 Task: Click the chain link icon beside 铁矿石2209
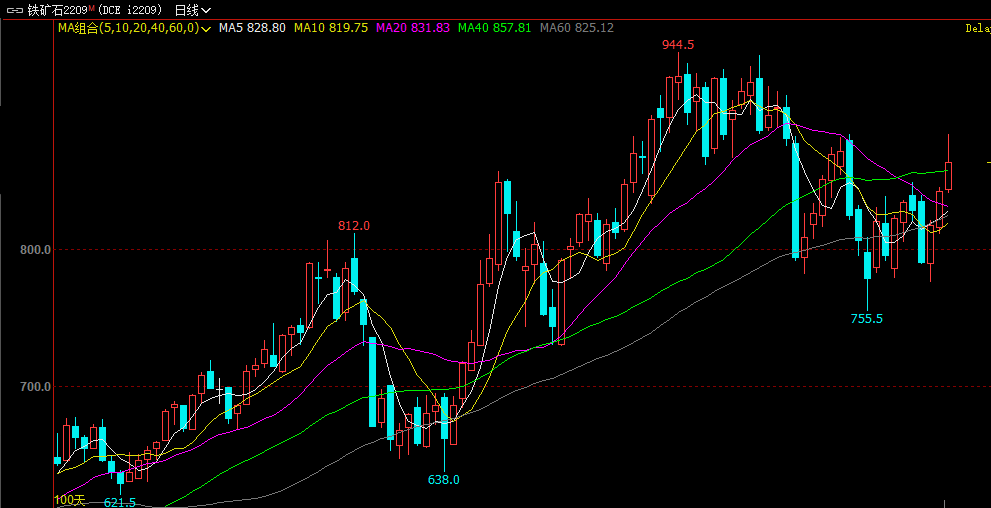click(15, 10)
